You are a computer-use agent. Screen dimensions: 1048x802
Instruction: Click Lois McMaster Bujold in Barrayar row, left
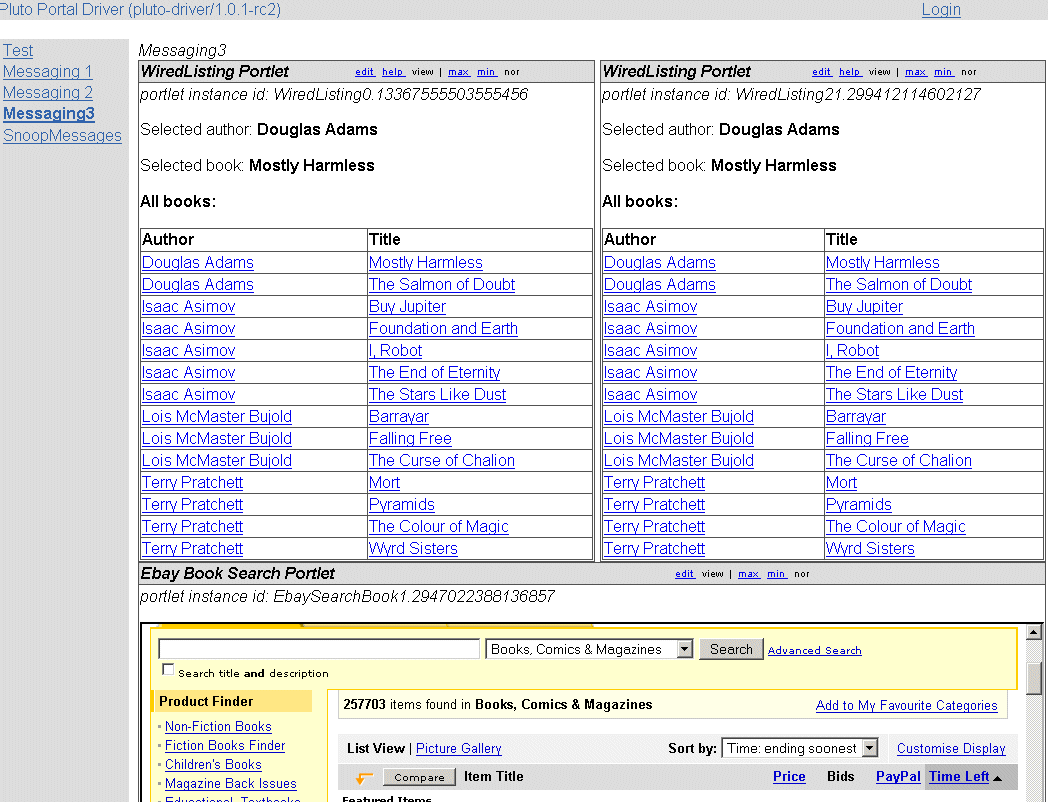click(217, 417)
